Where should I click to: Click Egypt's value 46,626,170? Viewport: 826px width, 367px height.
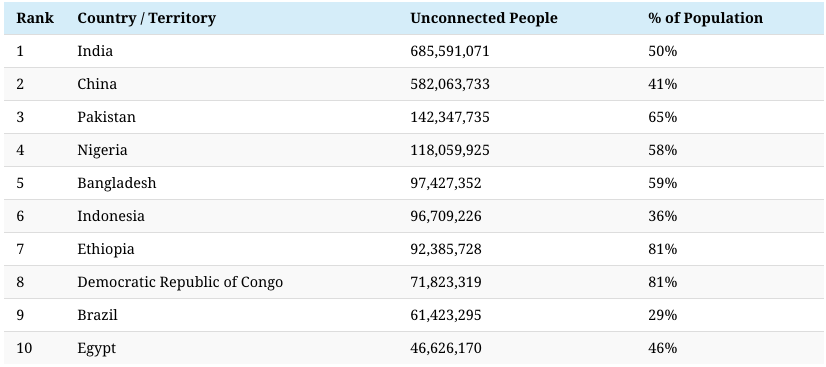tap(446, 348)
